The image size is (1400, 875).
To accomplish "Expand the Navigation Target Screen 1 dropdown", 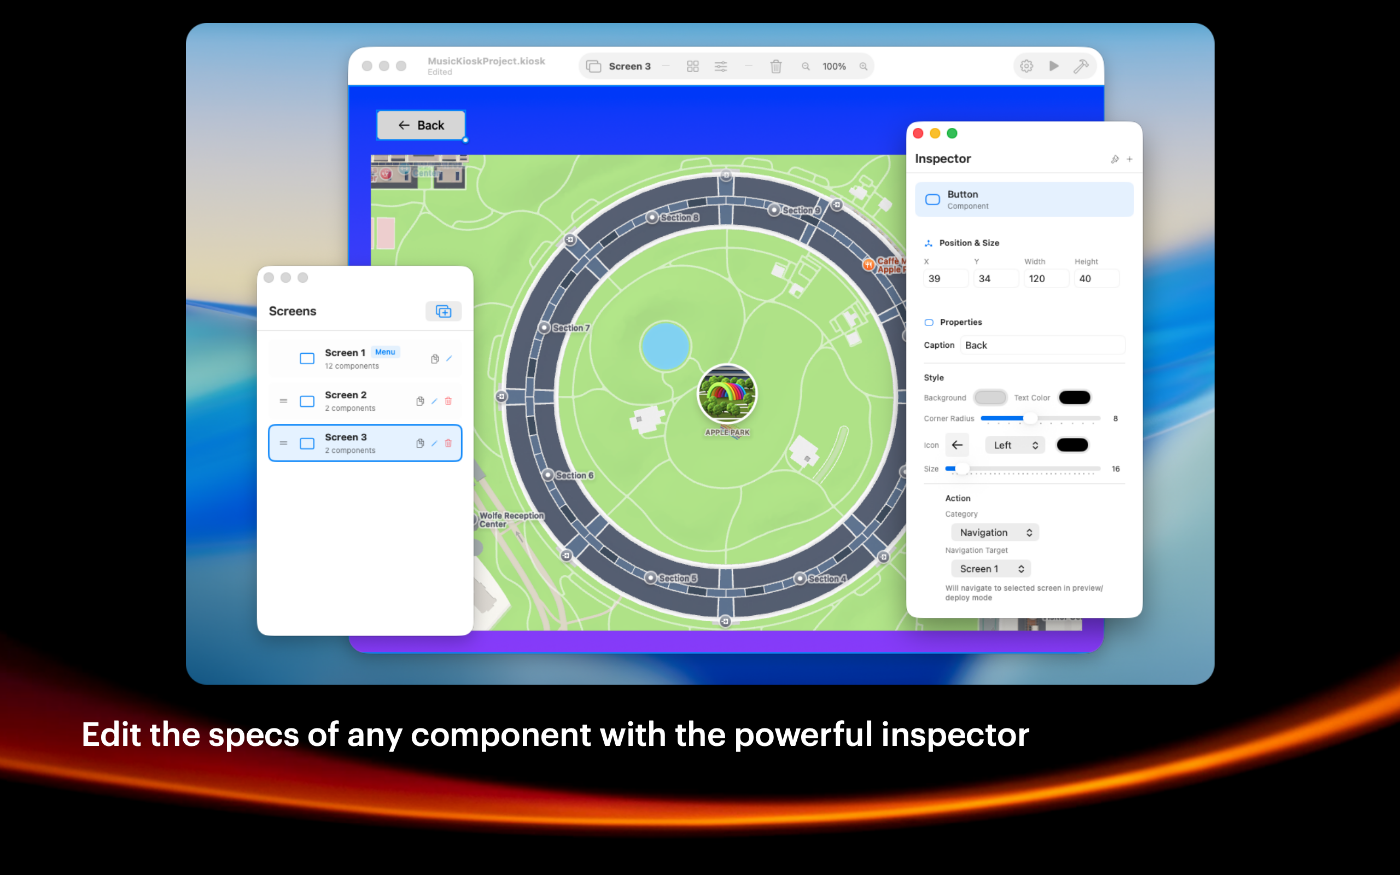I will tap(990, 569).
